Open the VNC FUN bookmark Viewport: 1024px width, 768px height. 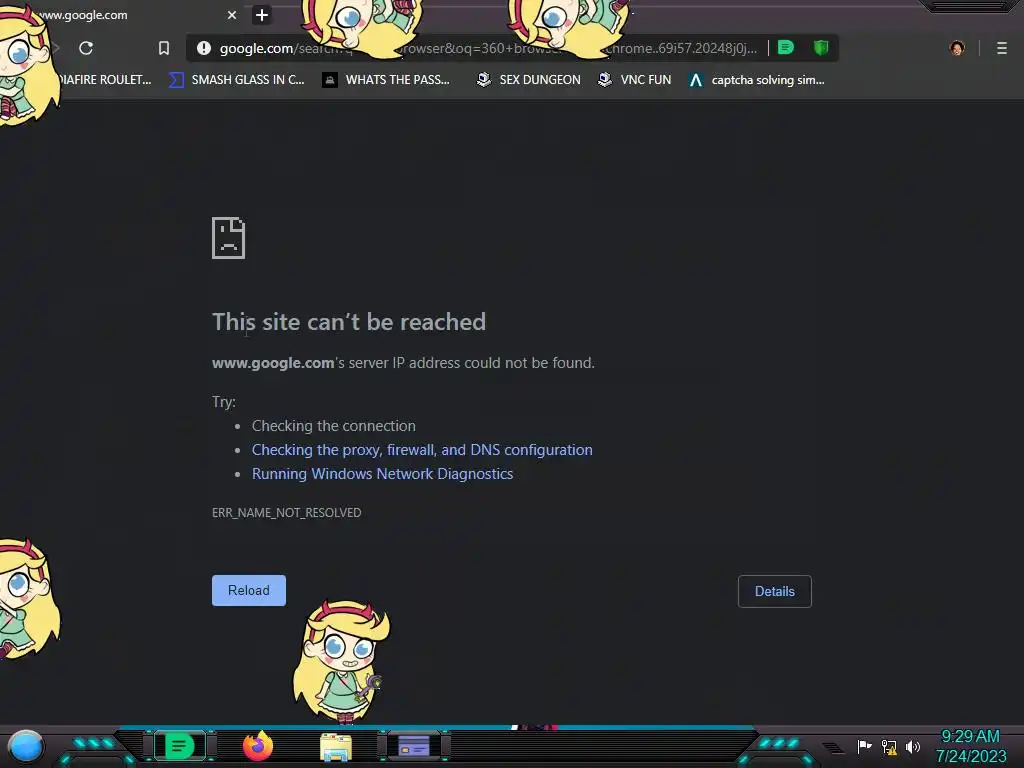(634, 80)
